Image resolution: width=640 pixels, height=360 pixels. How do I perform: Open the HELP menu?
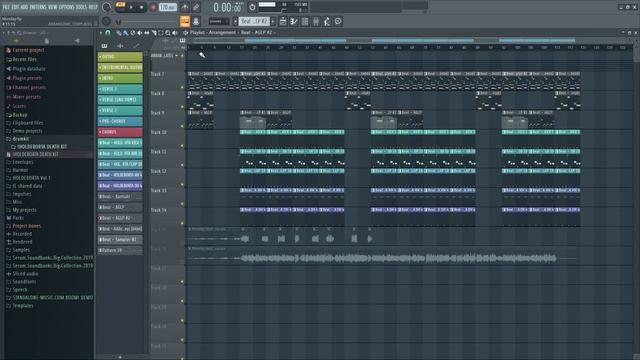coord(93,7)
